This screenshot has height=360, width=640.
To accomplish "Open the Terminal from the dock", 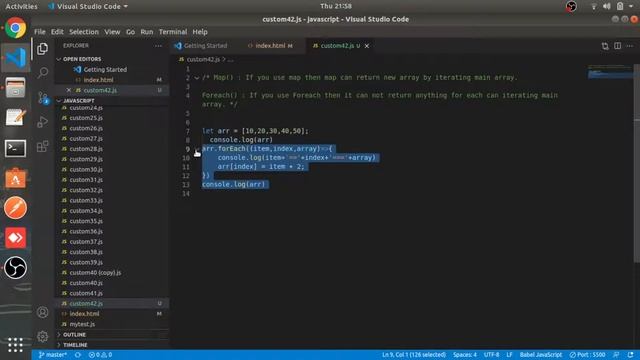I will tap(16, 148).
